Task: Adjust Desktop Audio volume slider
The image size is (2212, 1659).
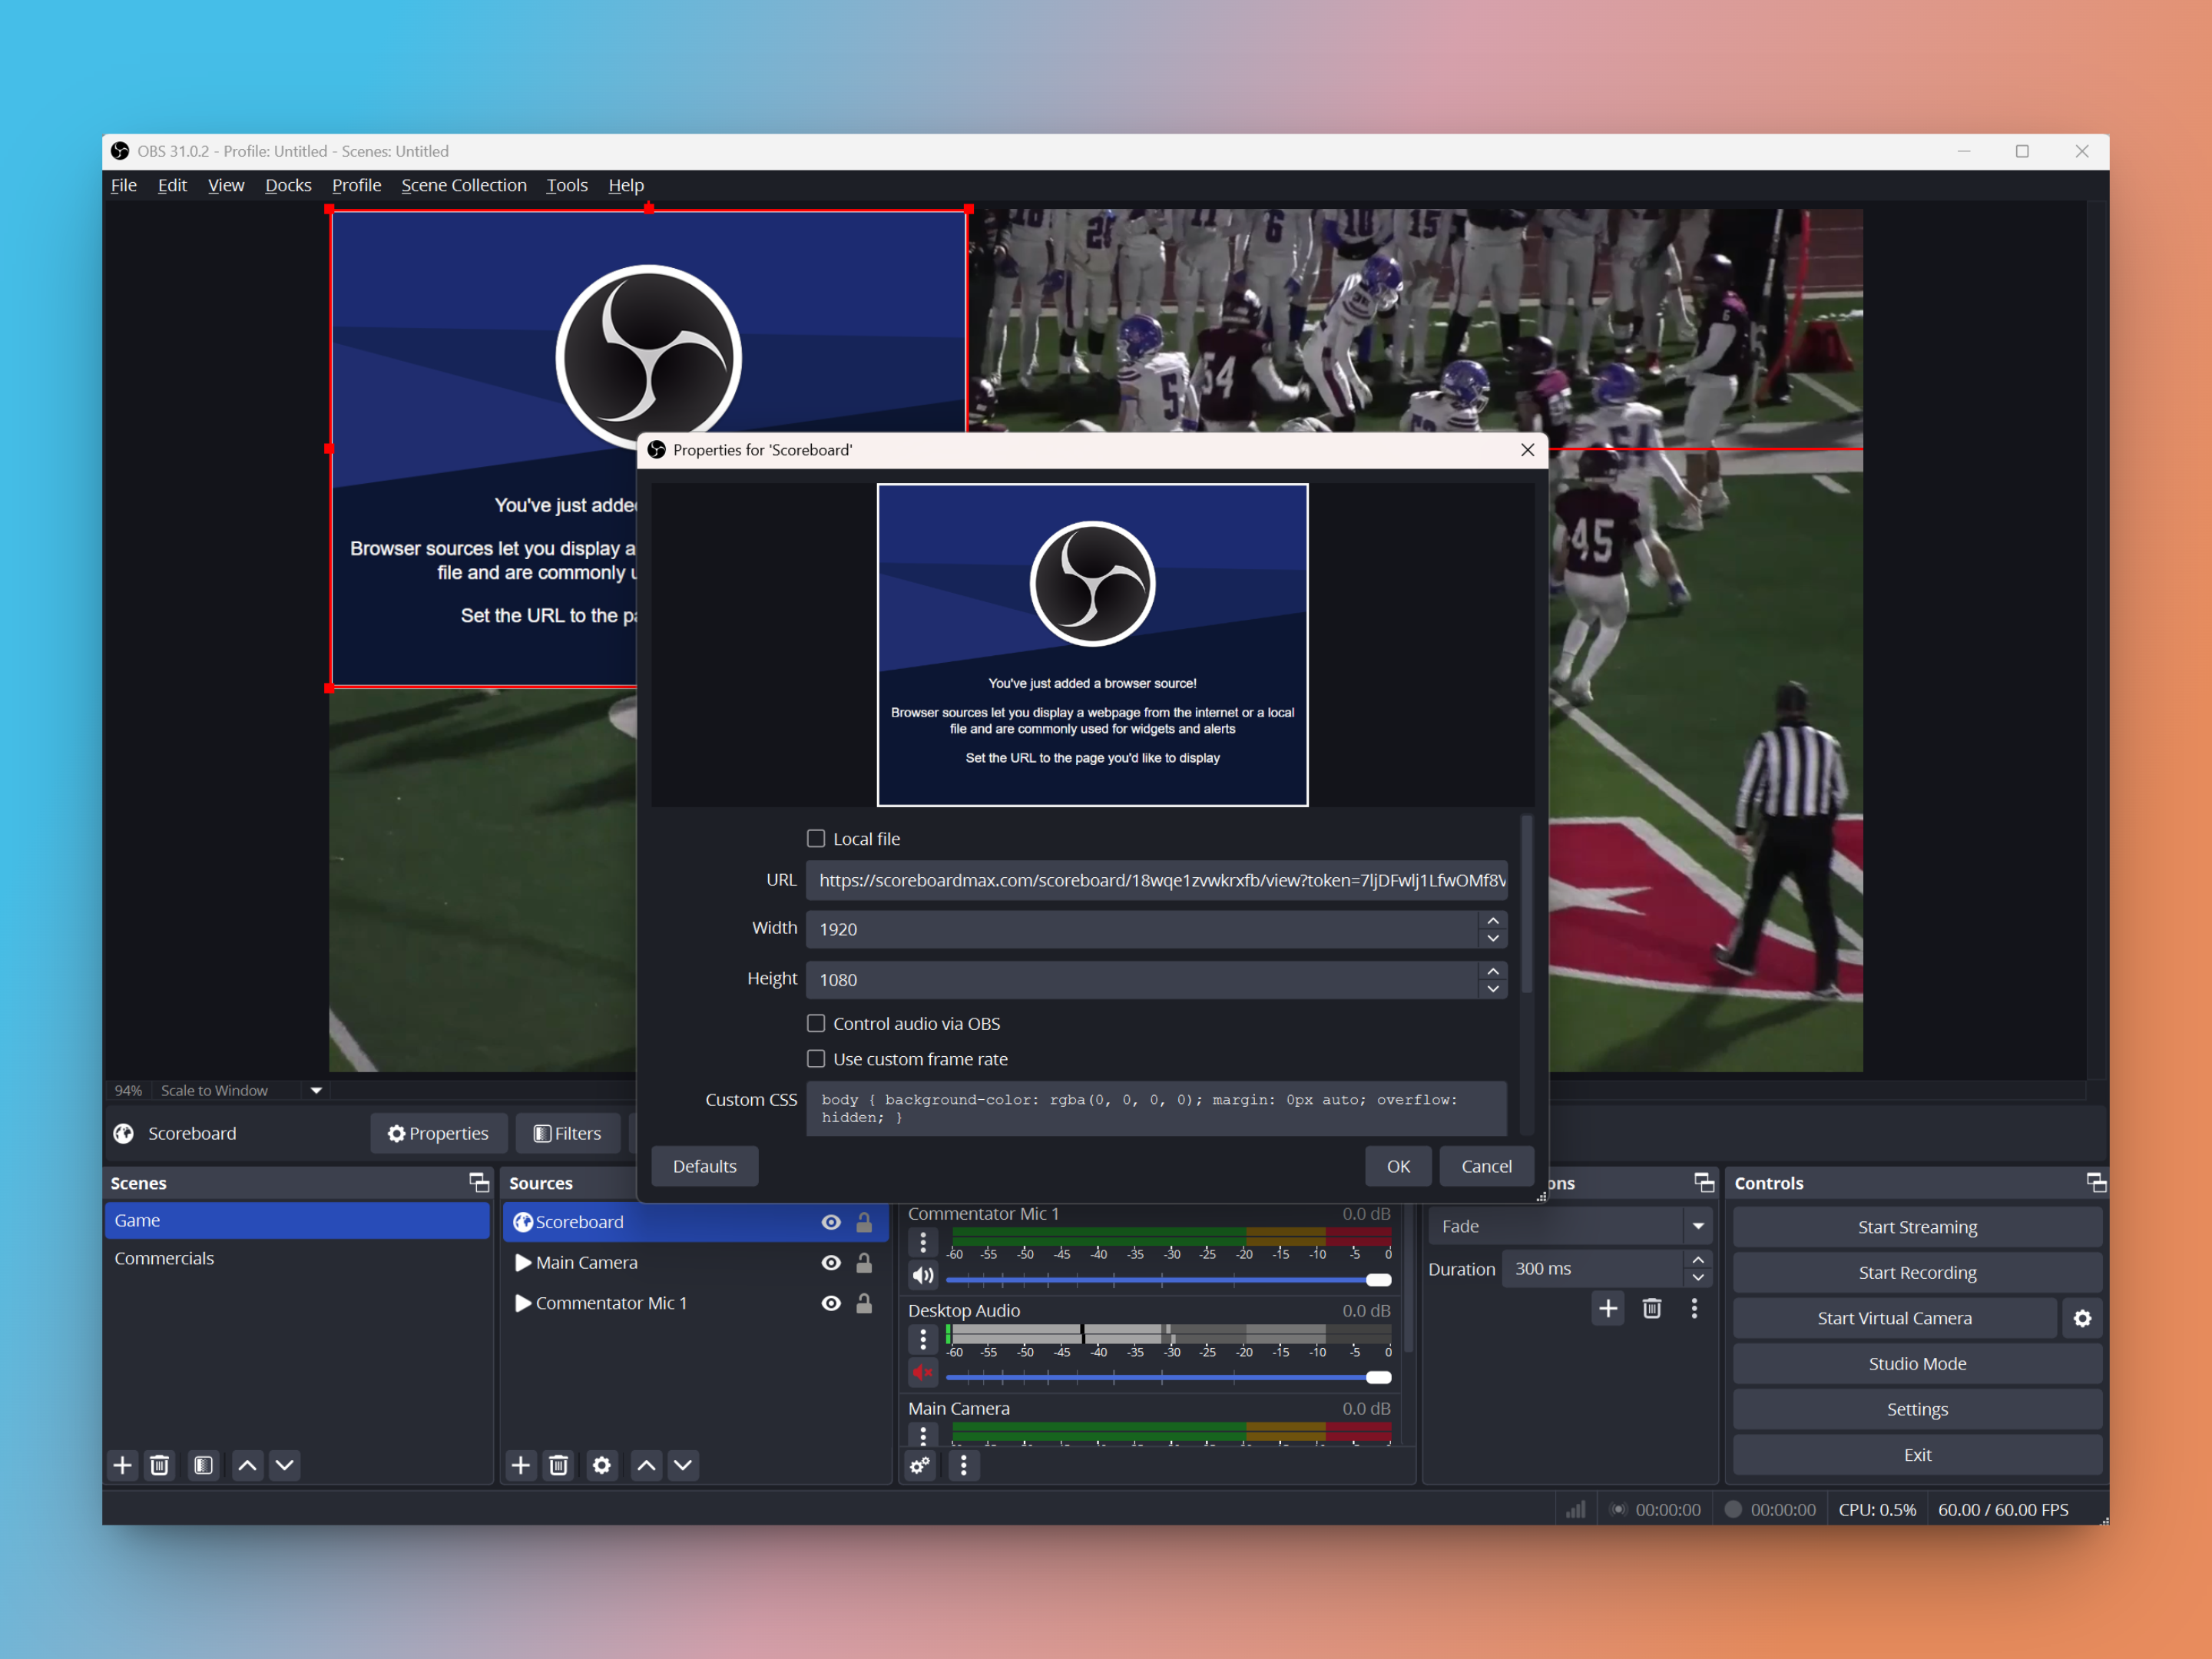Action: 1168,1377
